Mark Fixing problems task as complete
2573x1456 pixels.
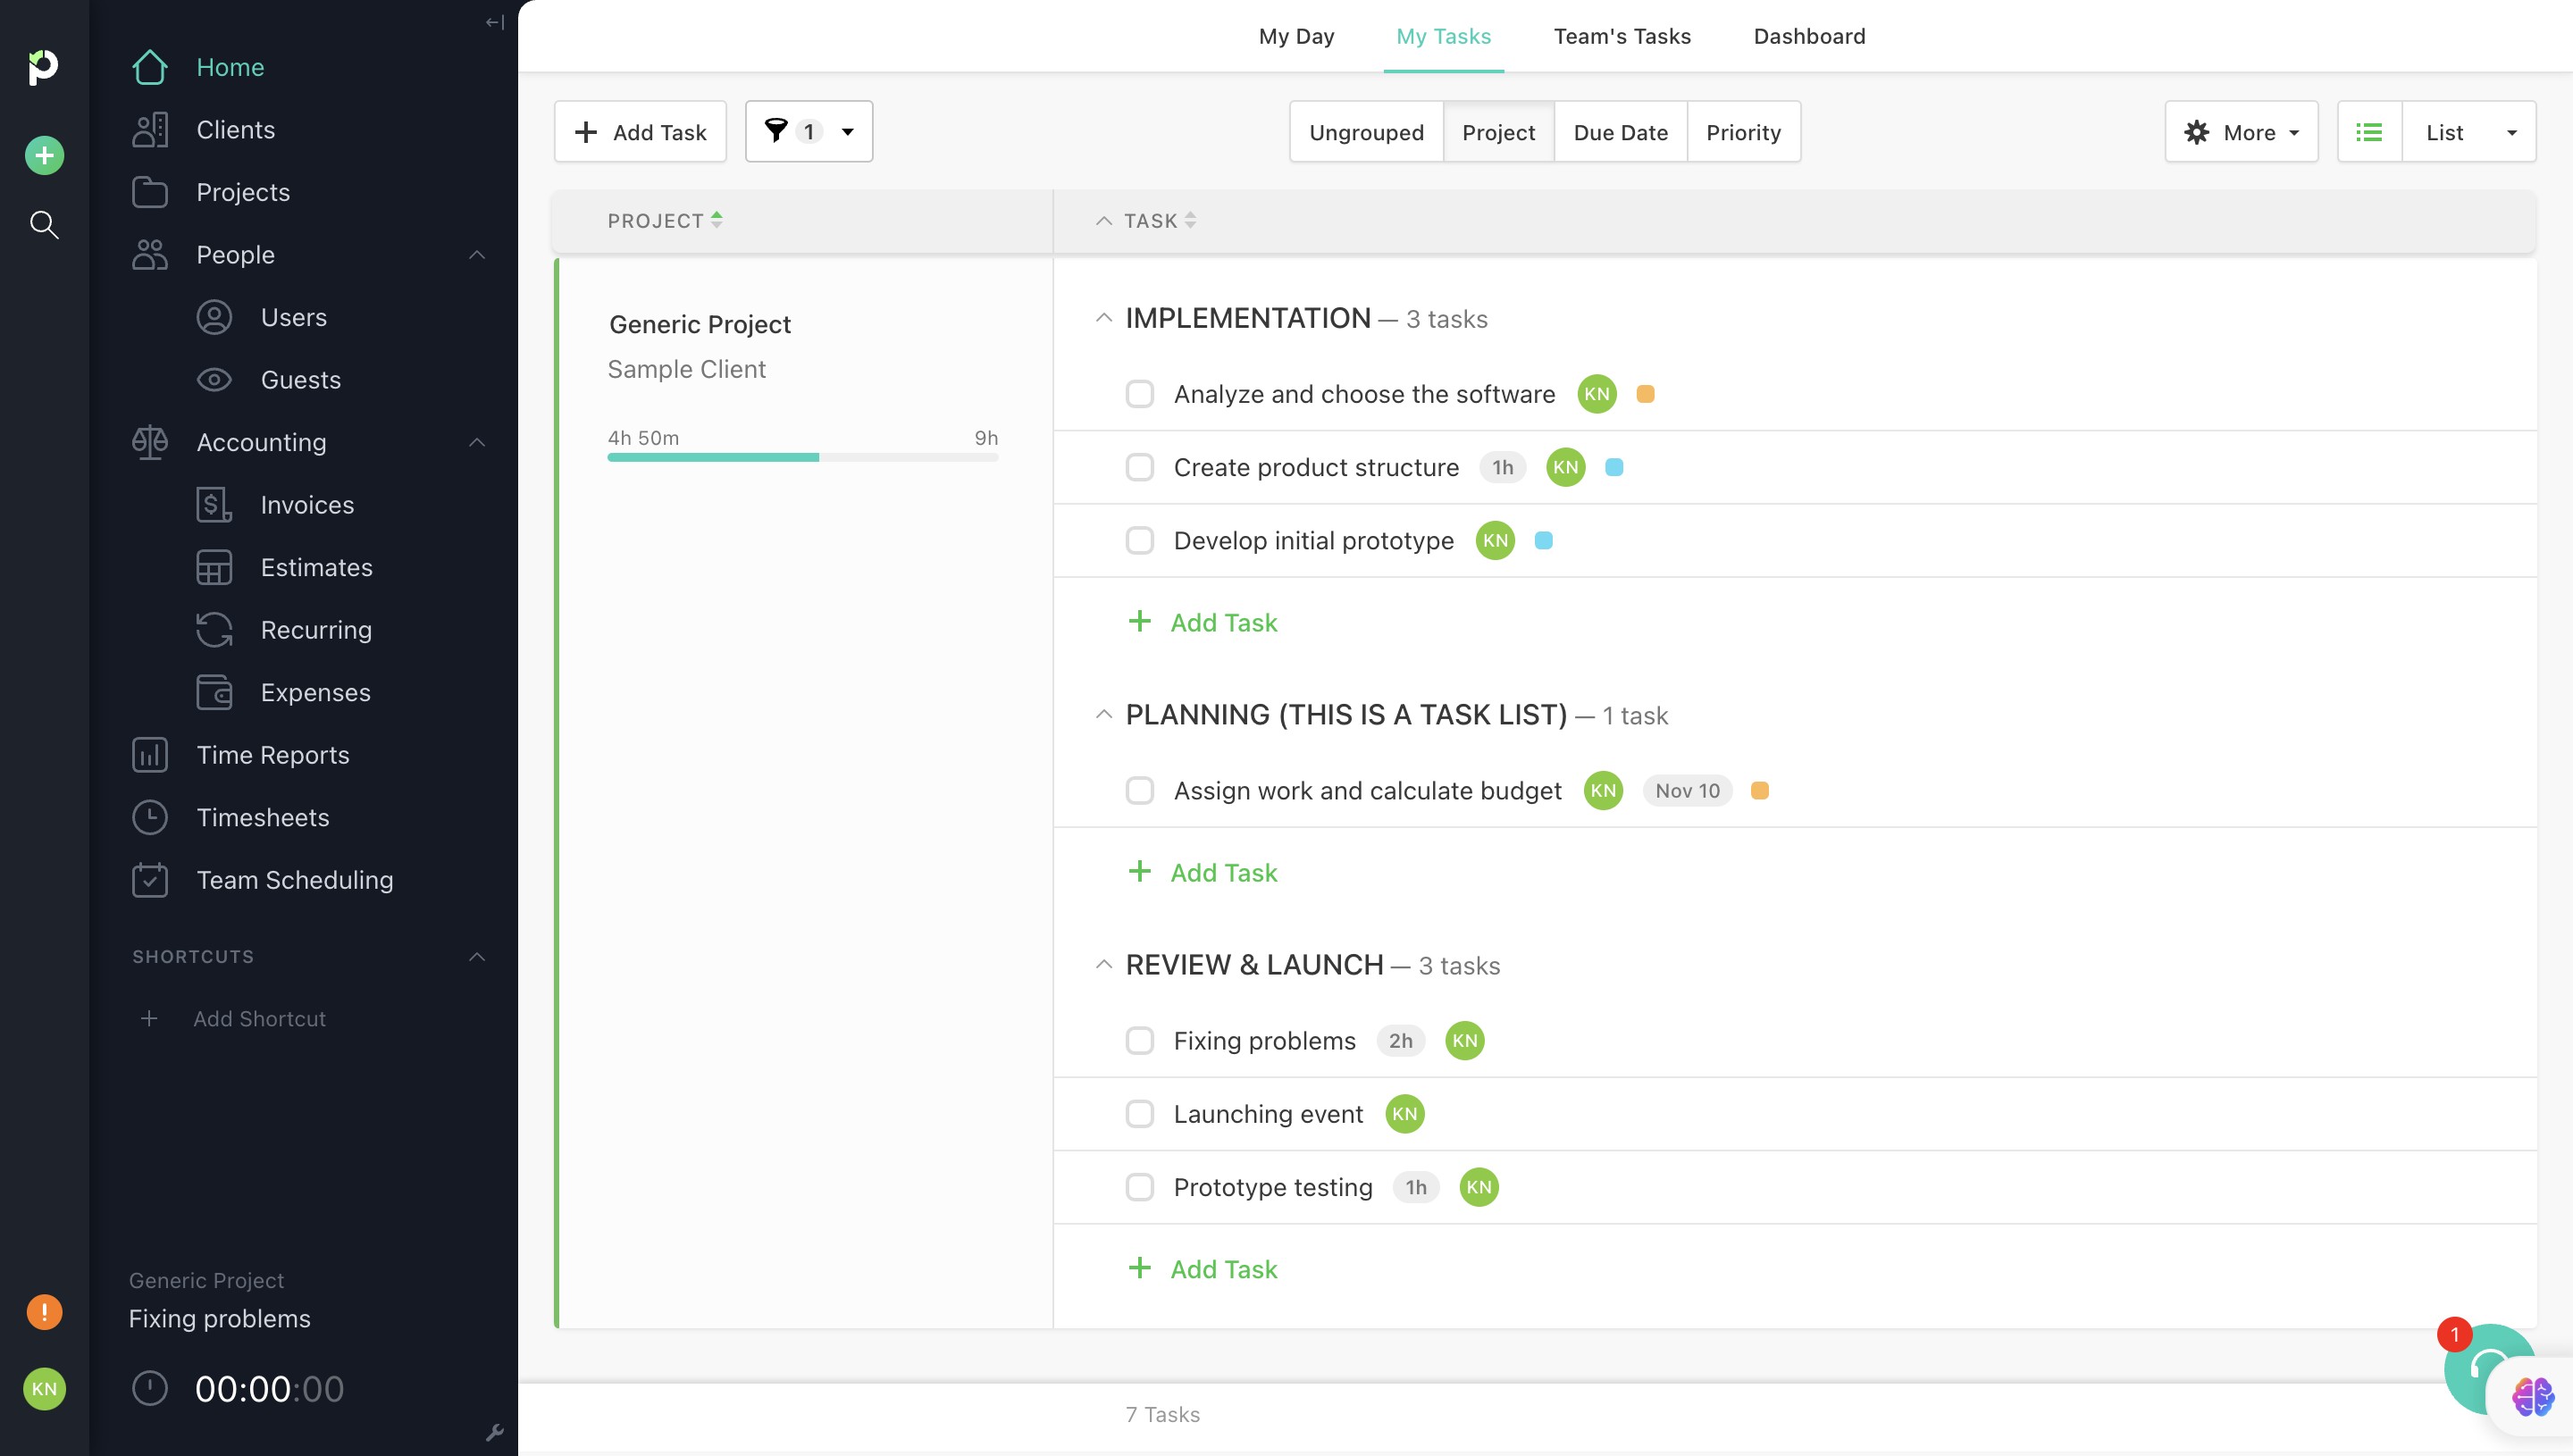(1139, 1040)
